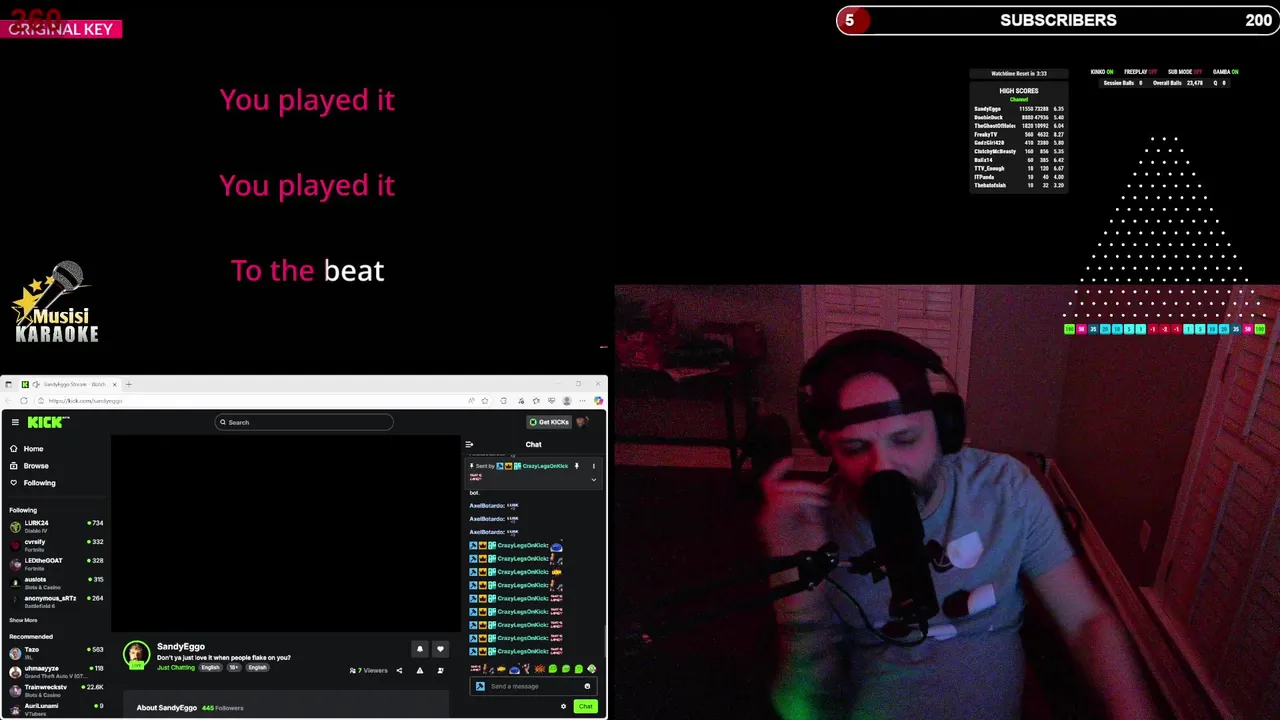Viewport: 1280px width, 720px height.
Task: Favorite this page with the star icon
Action: click(485, 401)
